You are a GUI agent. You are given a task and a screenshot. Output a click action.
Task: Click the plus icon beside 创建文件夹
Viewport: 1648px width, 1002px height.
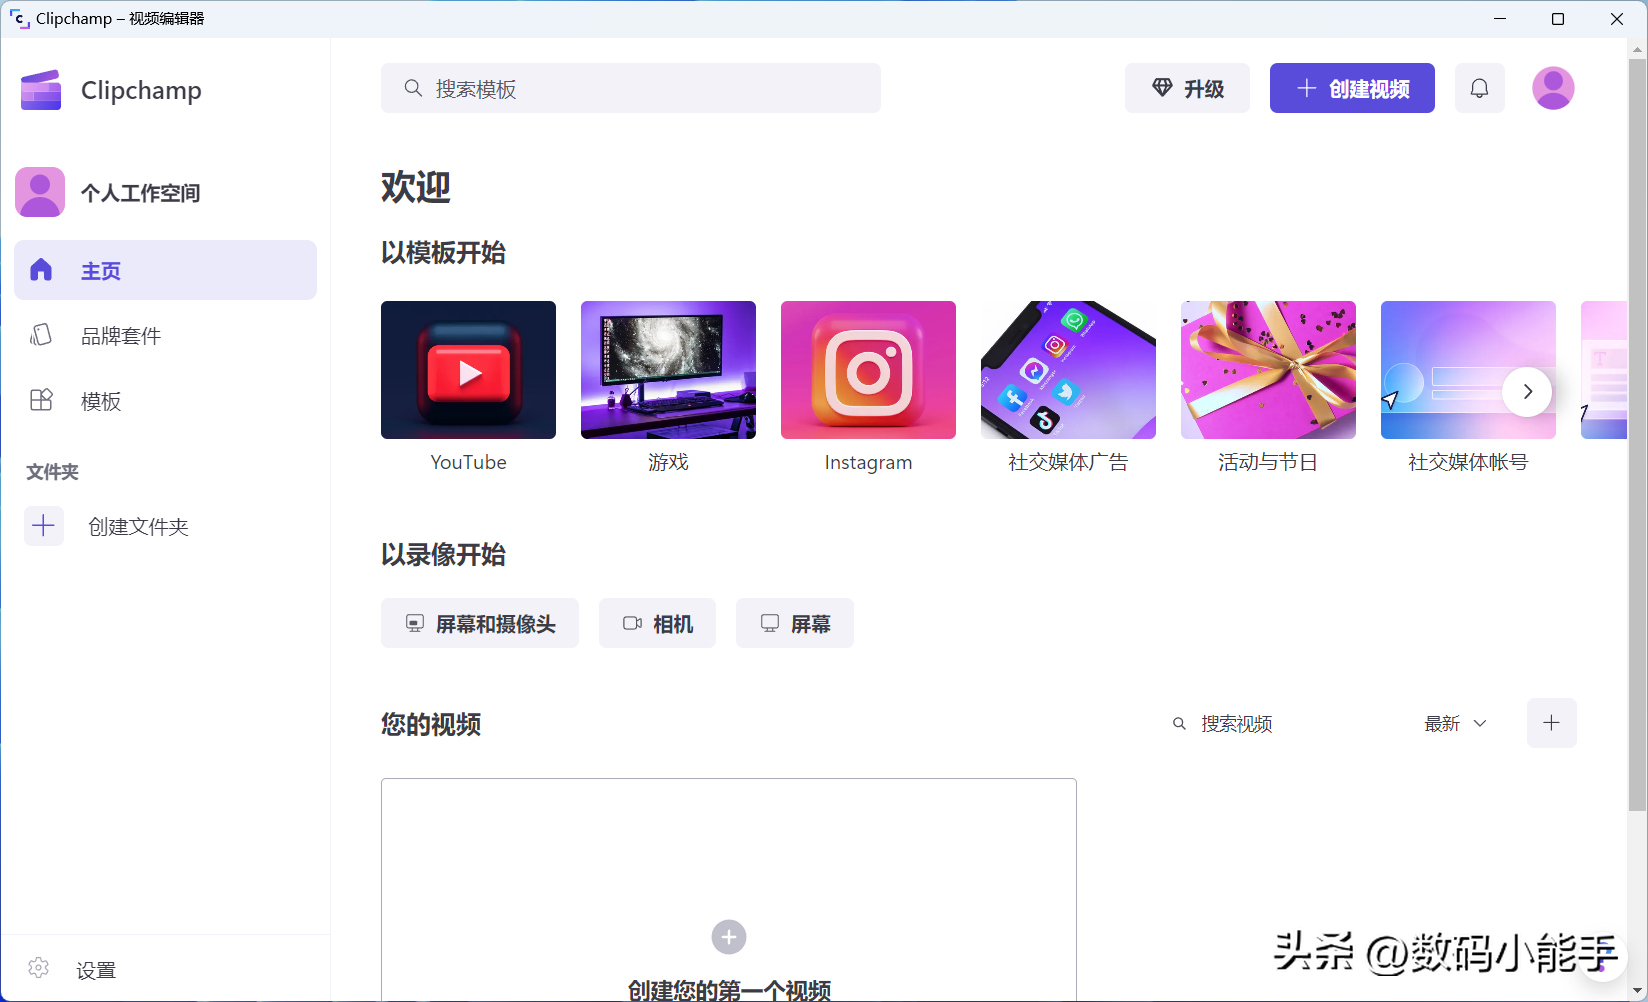point(44,526)
